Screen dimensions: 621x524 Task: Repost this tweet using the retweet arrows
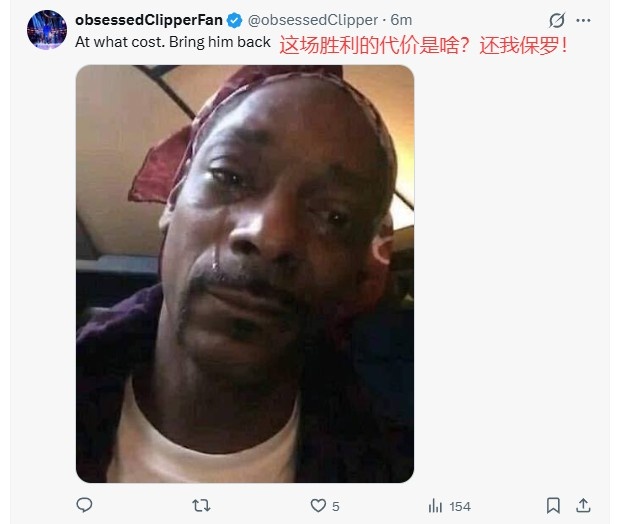coord(201,506)
